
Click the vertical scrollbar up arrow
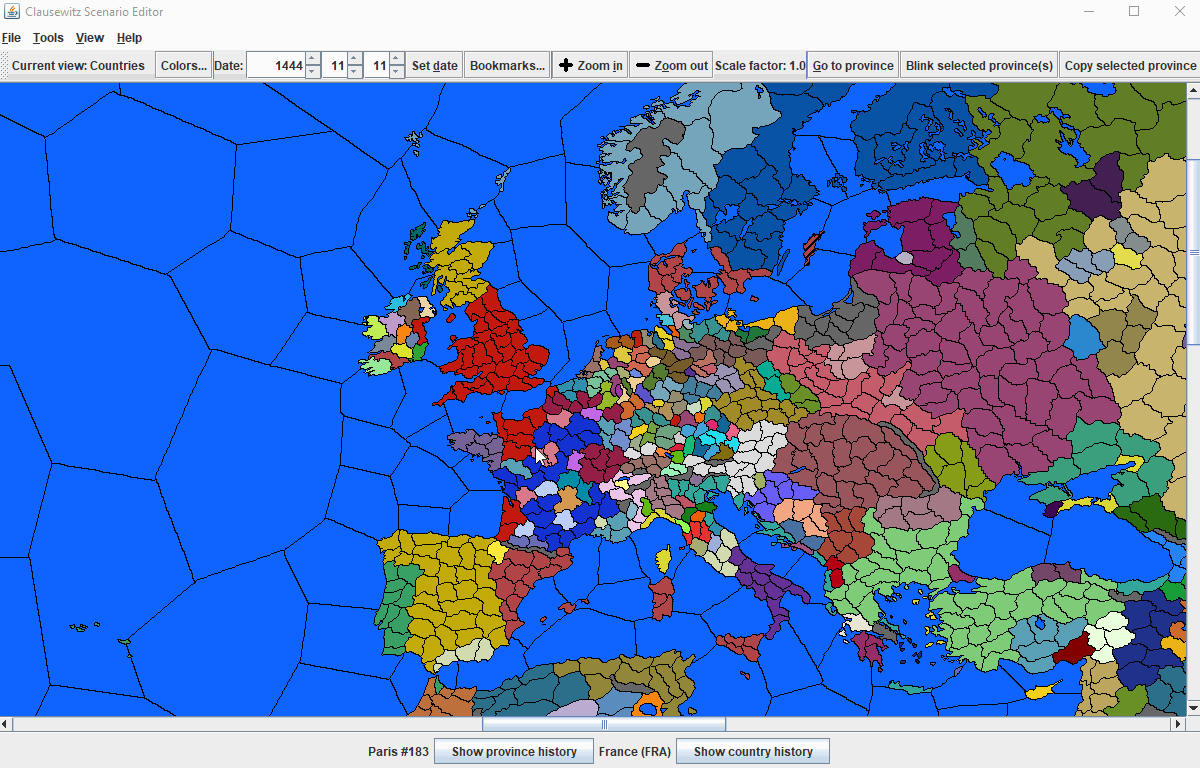(1193, 91)
